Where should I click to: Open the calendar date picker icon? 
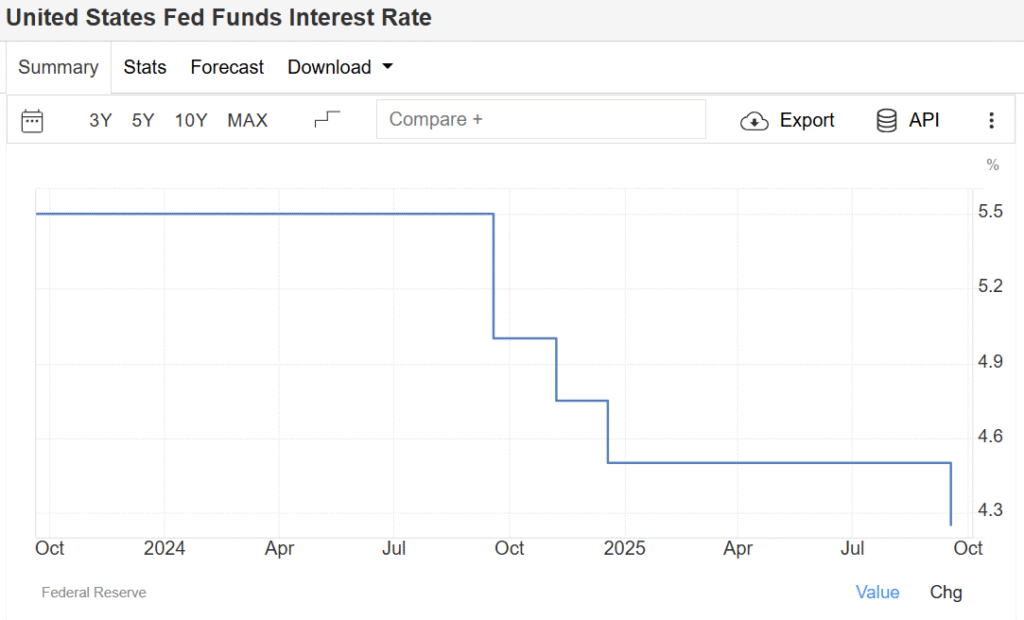32,121
